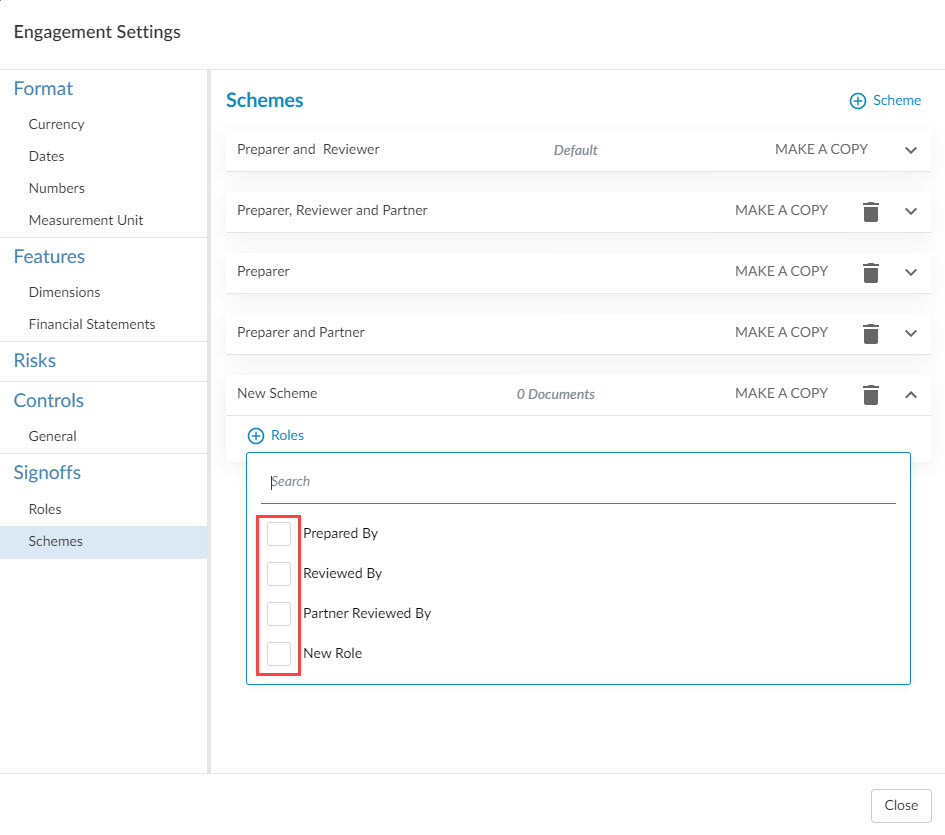Screen dimensions: 945x835
Task: Expand the Preparer, Reviewer and Partner chevron
Action: (x=911, y=212)
